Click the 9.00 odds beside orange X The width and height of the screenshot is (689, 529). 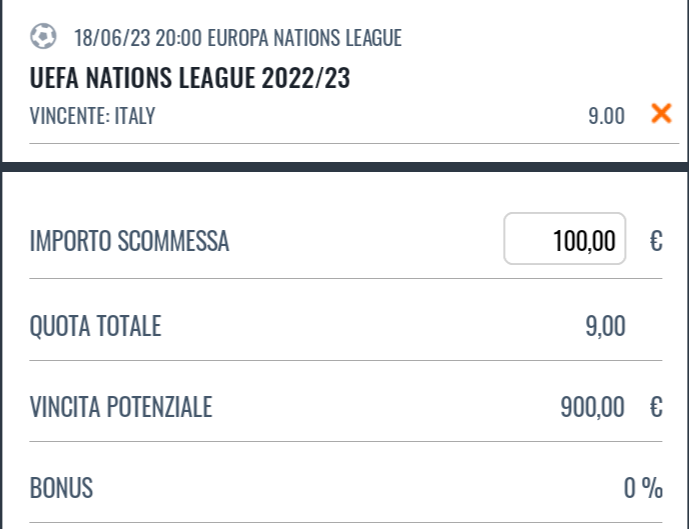606,116
